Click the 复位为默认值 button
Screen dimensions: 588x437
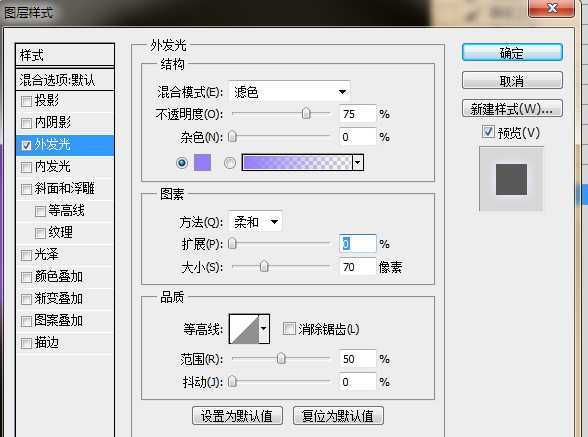(x=338, y=416)
